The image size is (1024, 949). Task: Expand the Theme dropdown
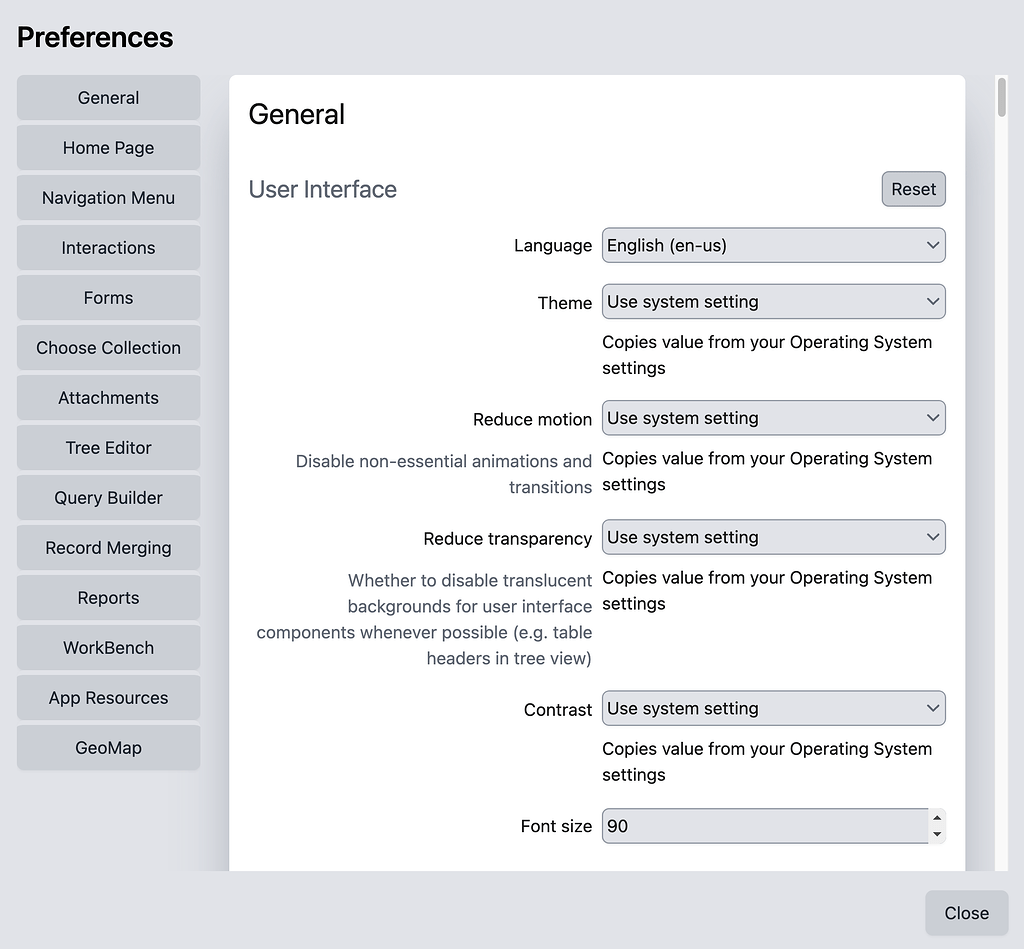coord(773,302)
